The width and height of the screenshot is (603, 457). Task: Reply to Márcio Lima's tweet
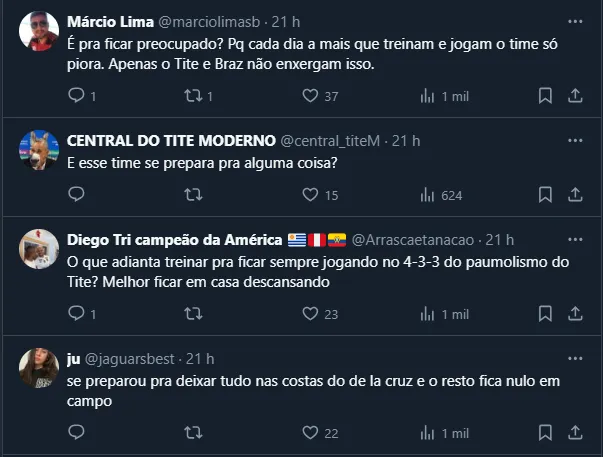[x=77, y=95]
